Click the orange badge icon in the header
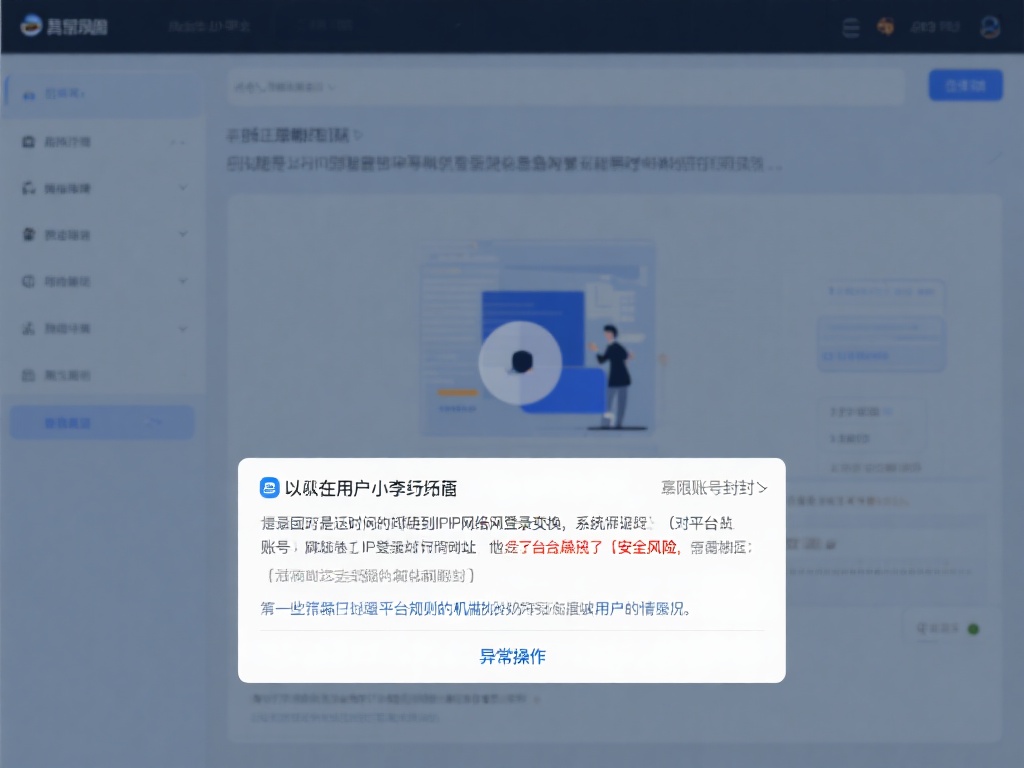This screenshot has height=768, width=1024. [886, 28]
